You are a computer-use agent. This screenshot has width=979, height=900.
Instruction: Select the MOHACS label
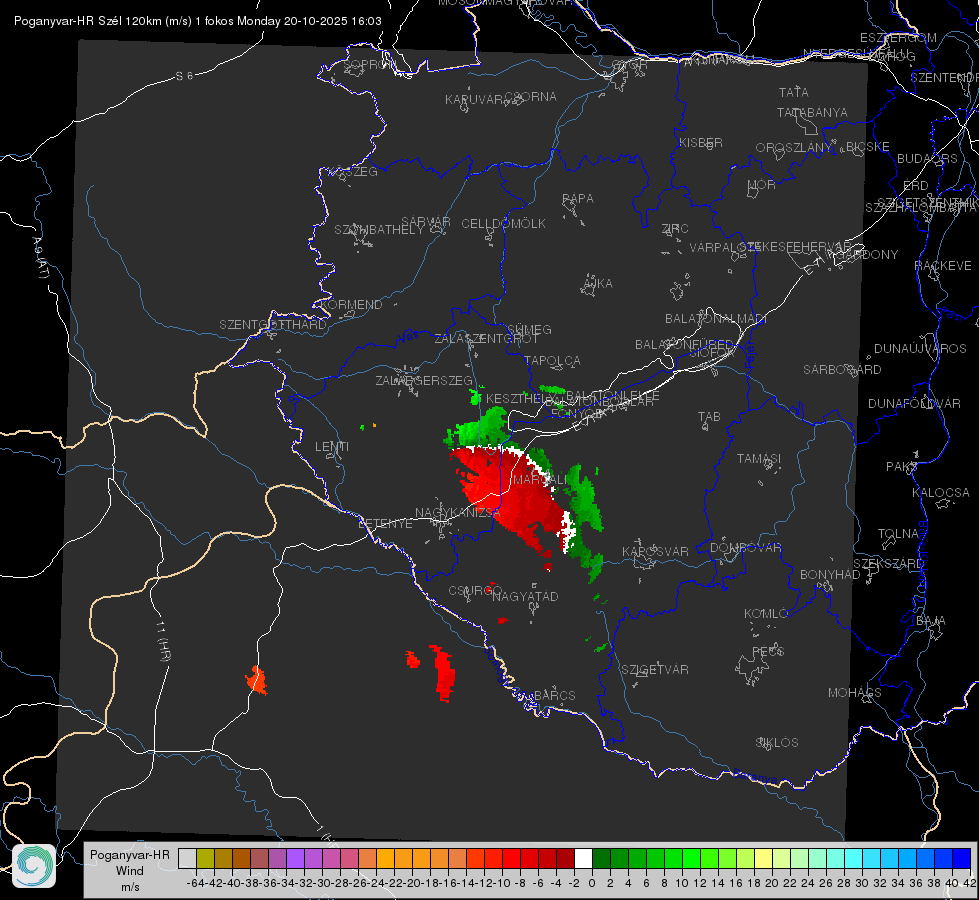click(855, 693)
